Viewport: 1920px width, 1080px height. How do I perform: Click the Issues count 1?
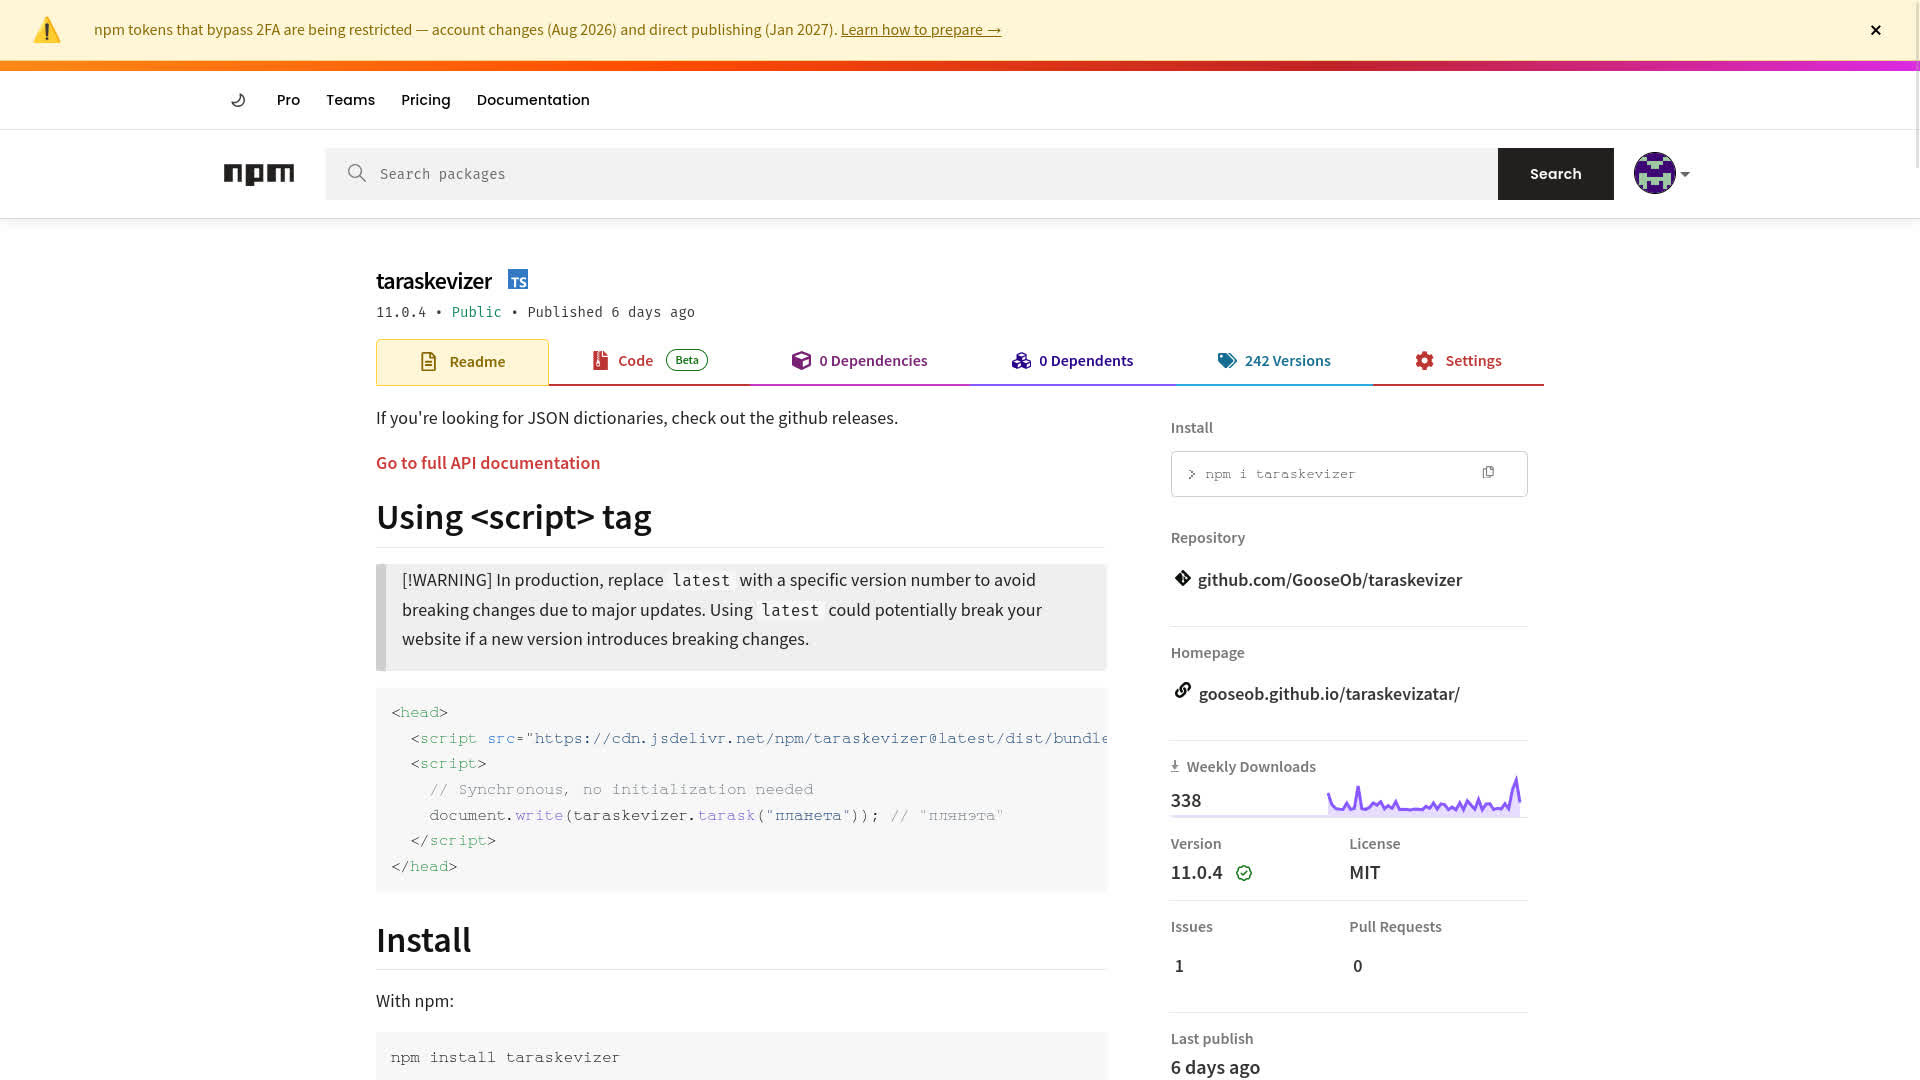[x=1179, y=966]
